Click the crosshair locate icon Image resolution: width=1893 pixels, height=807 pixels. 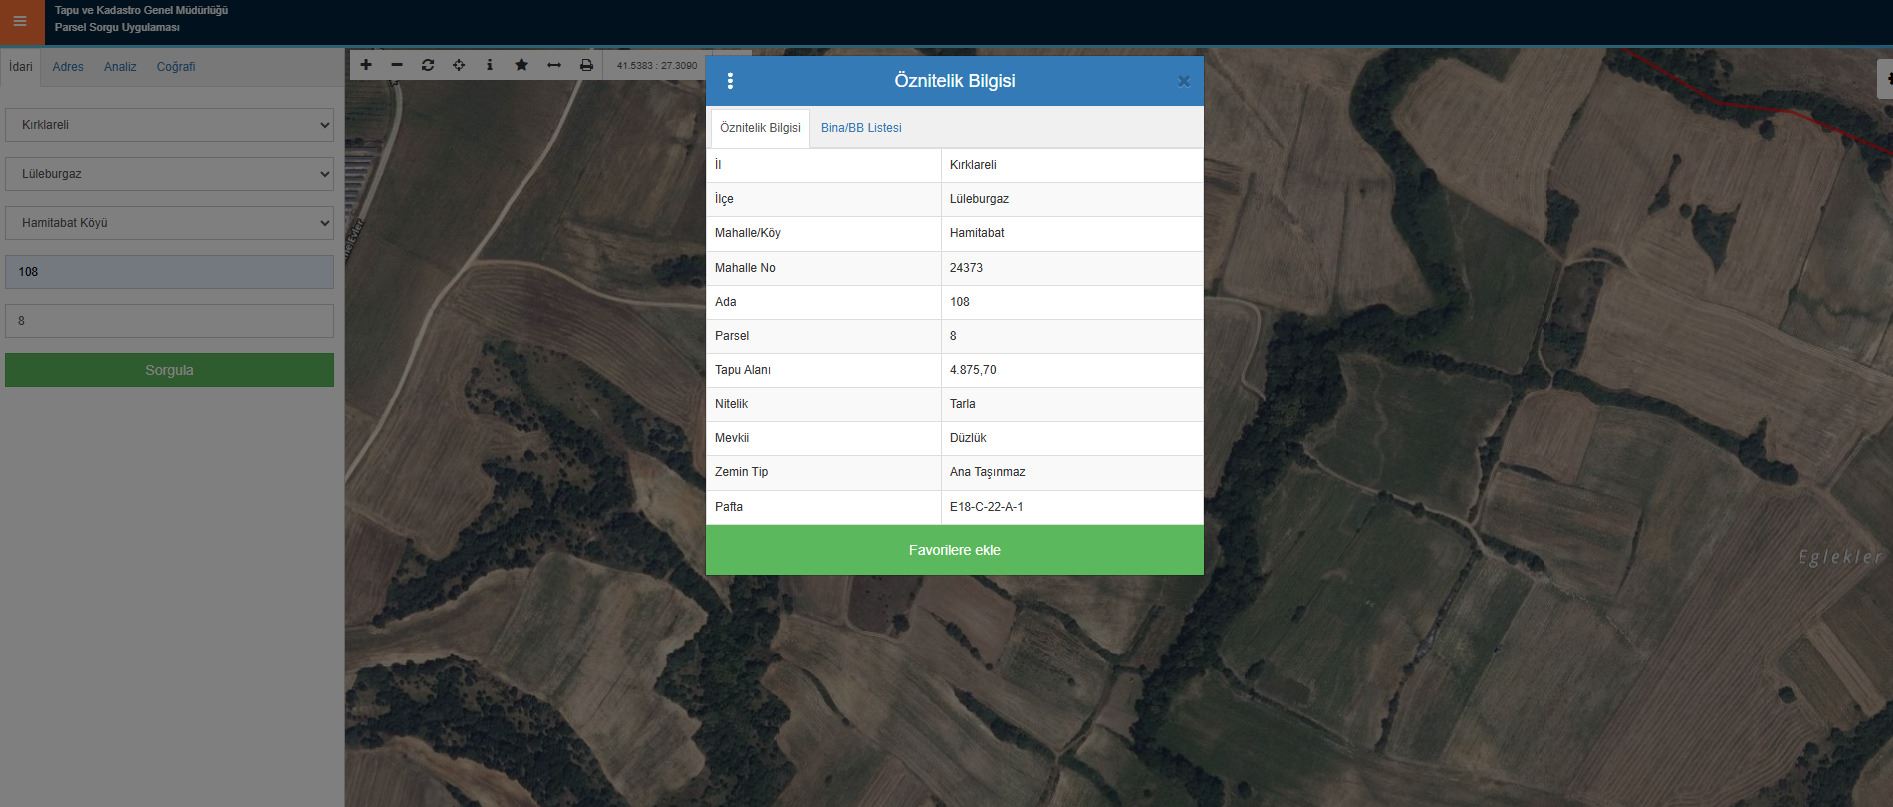pos(459,65)
